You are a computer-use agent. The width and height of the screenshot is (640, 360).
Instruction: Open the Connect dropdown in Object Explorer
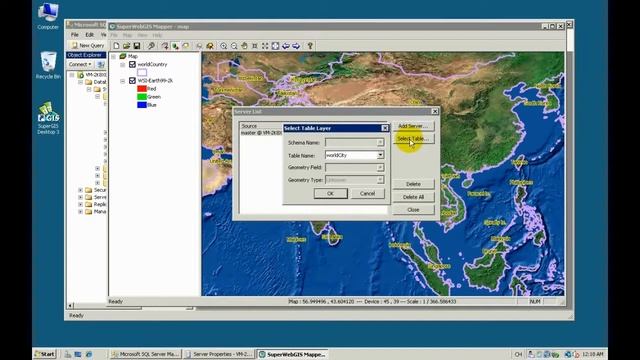pyautogui.click(x=80, y=64)
